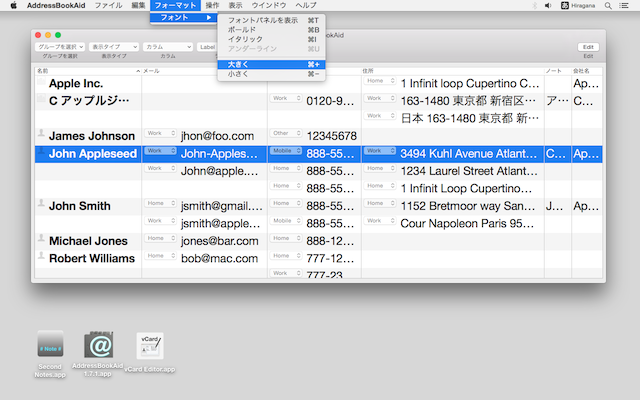640x400 pixels.
Task: Click the Edit toolbar button
Action: click(x=588, y=47)
